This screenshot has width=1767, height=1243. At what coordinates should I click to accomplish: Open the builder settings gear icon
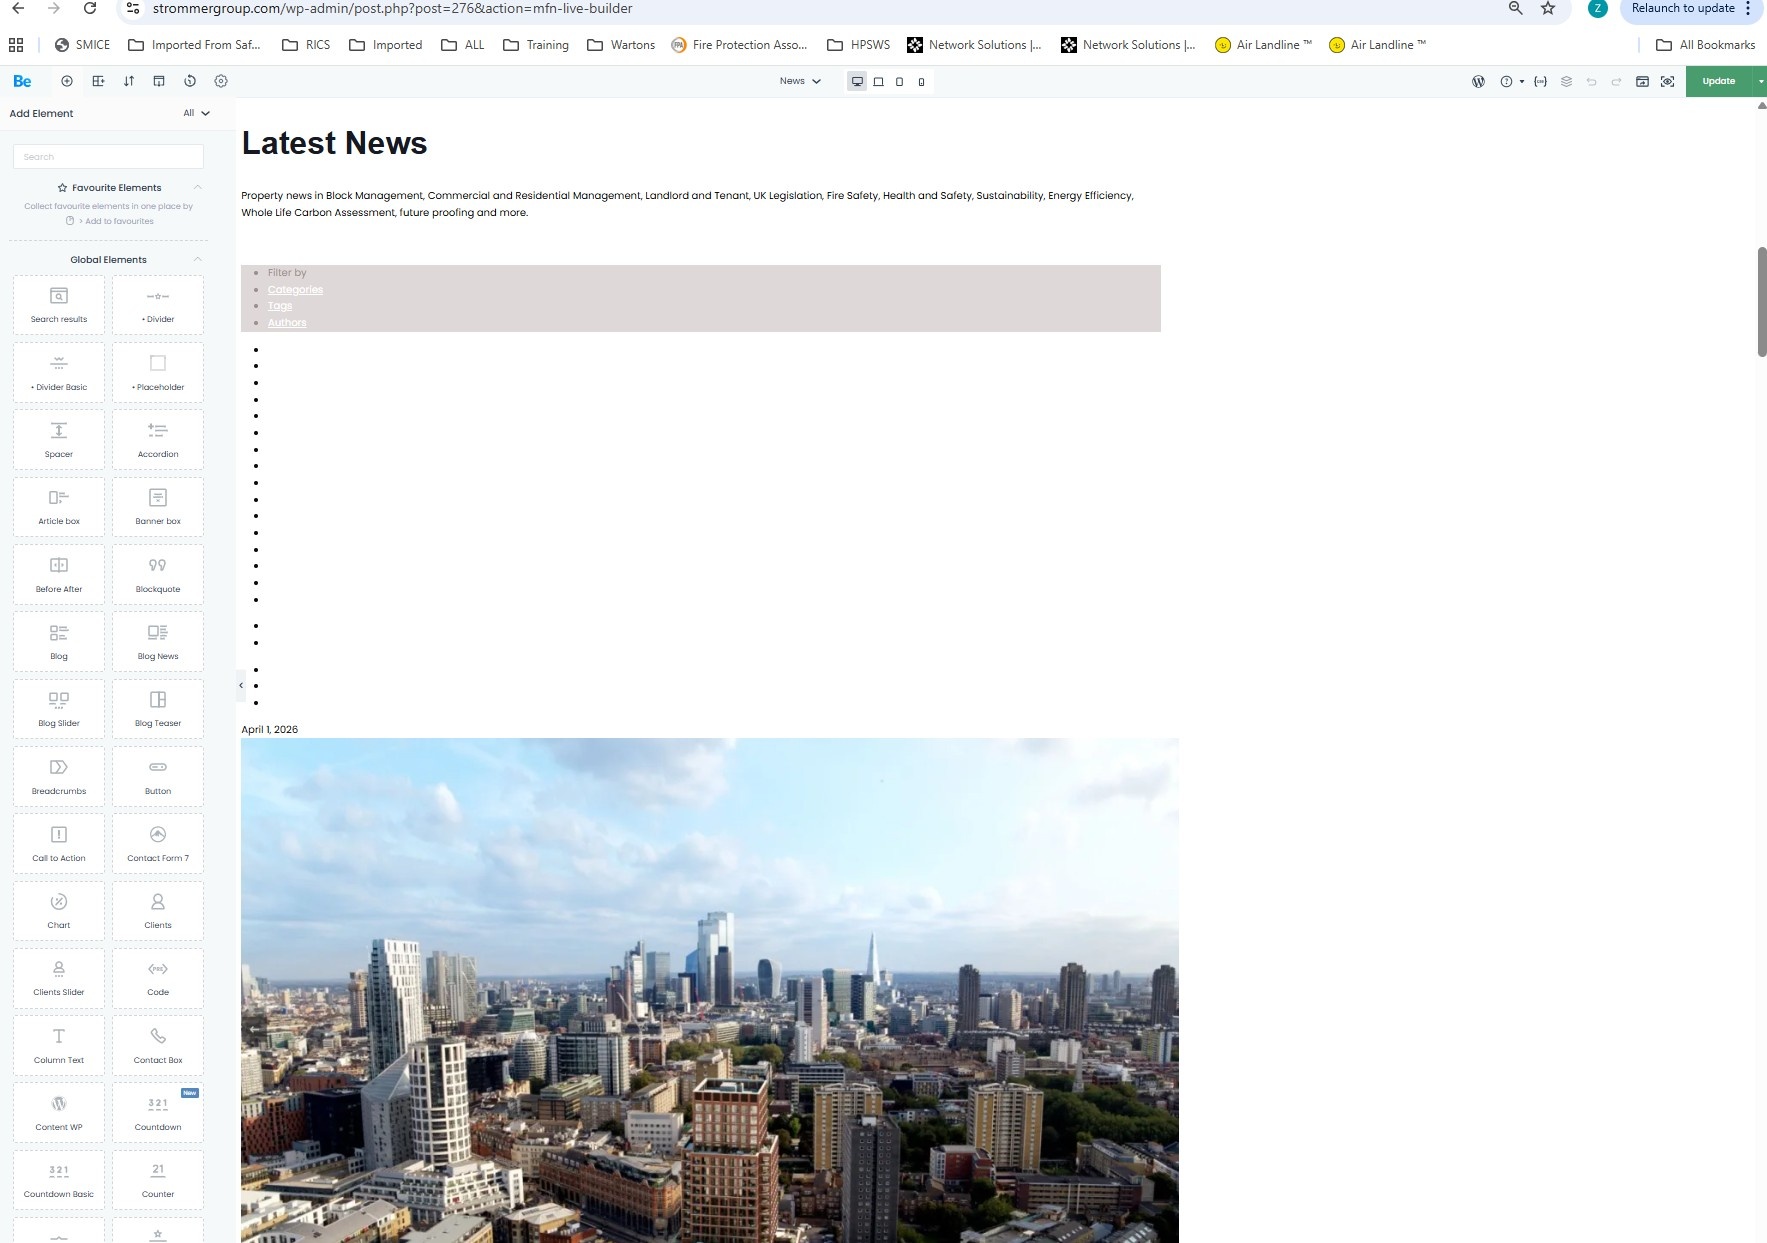(221, 81)
